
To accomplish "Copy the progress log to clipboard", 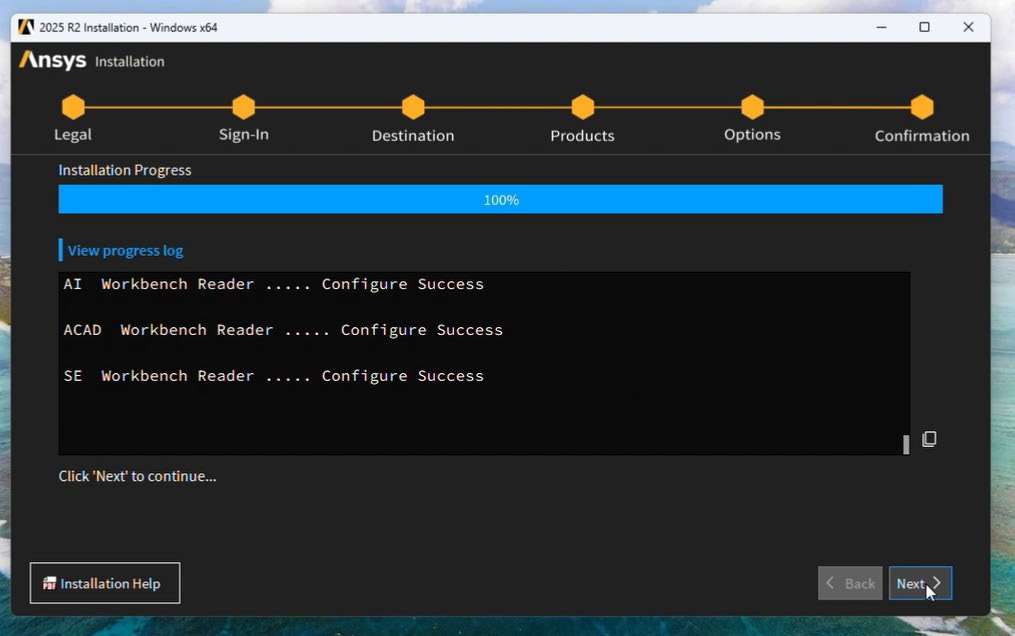I will coord(929,439).
